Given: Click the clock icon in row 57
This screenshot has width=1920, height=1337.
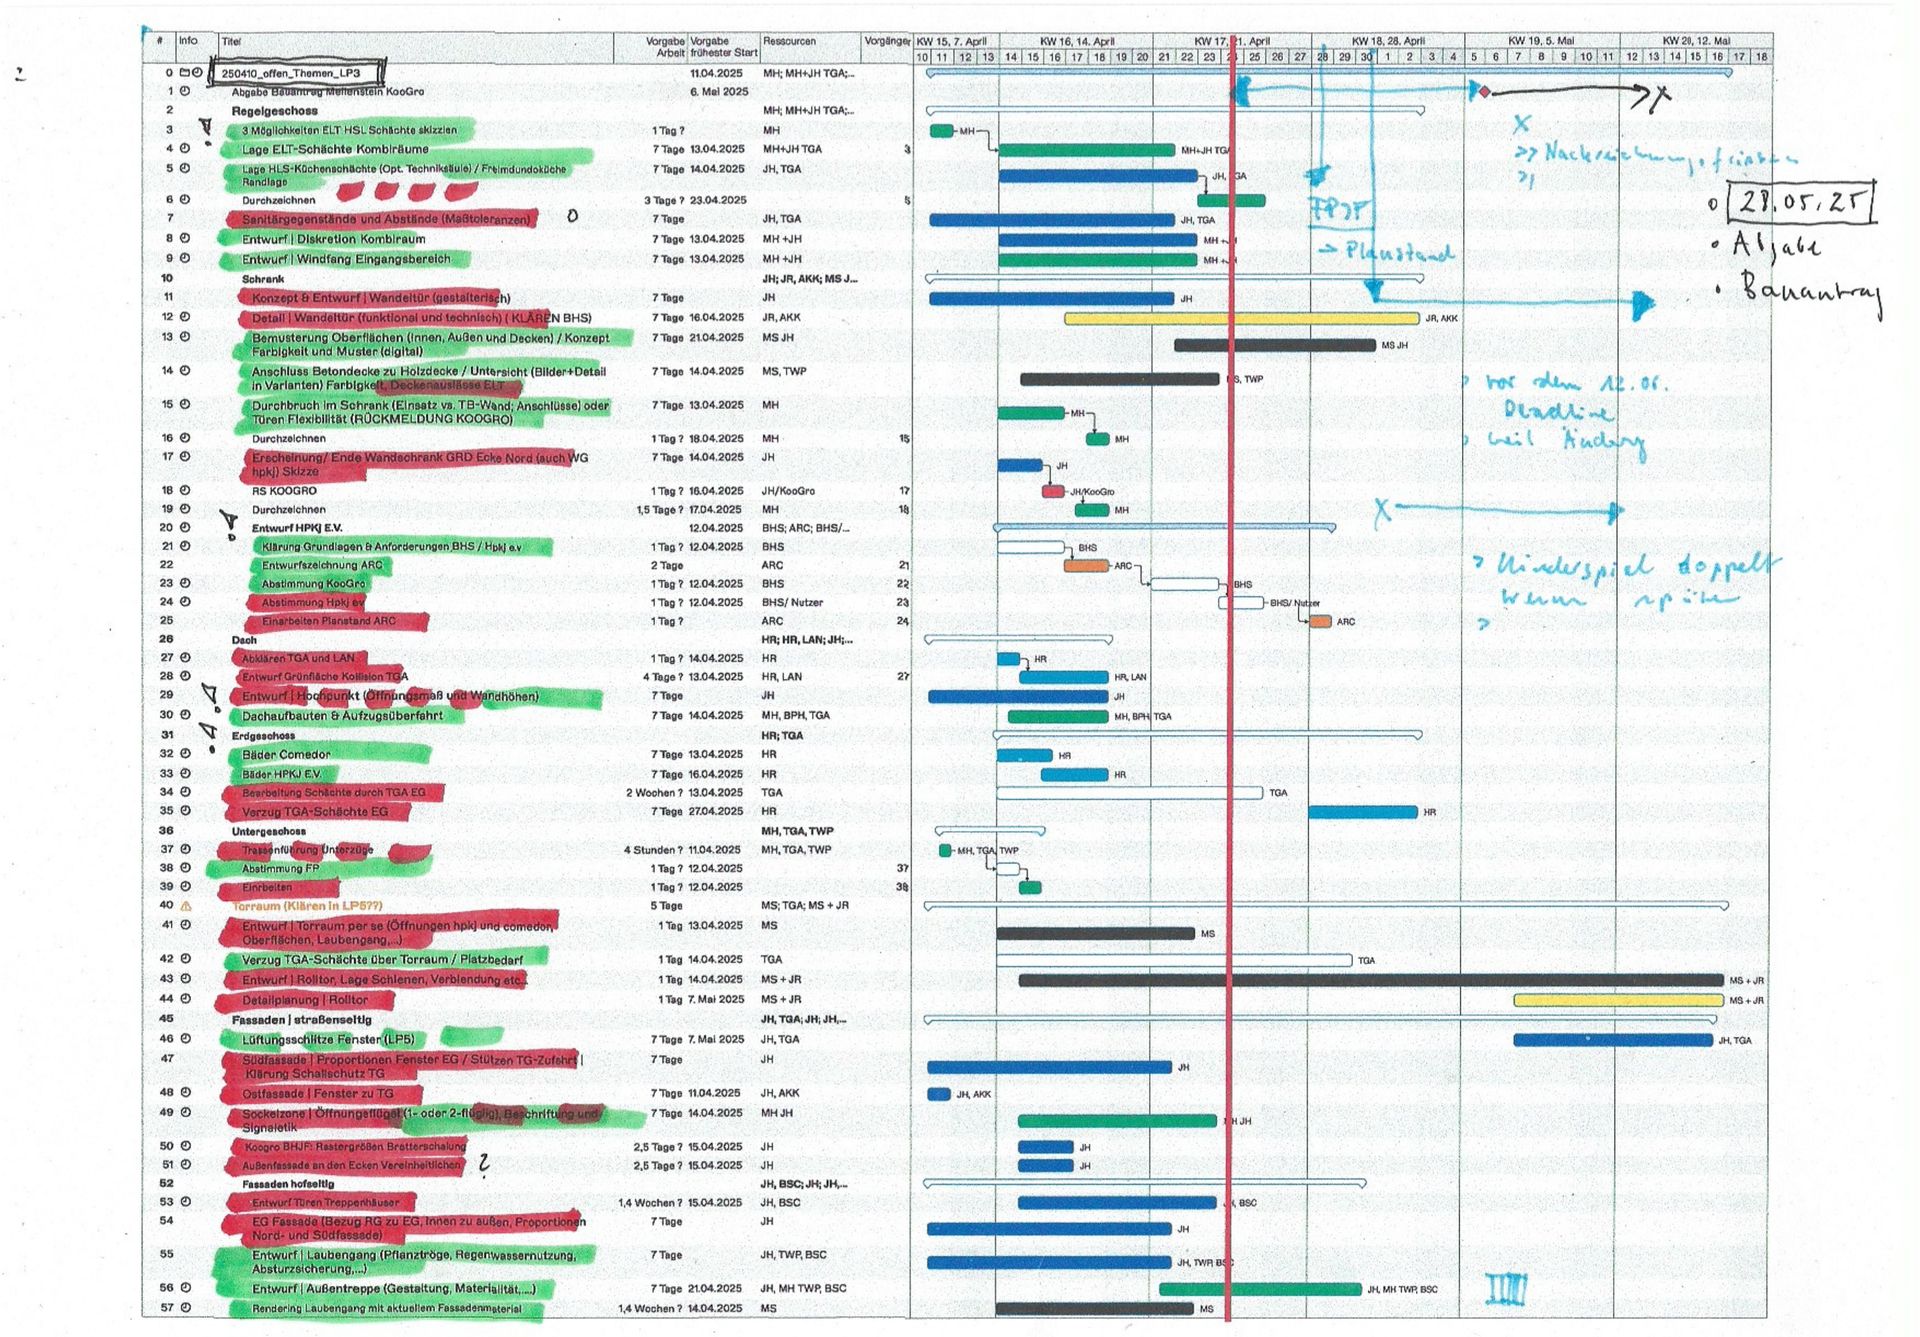Looking at the screenshot, I should pyautogui.click(x=185, y=1307).
